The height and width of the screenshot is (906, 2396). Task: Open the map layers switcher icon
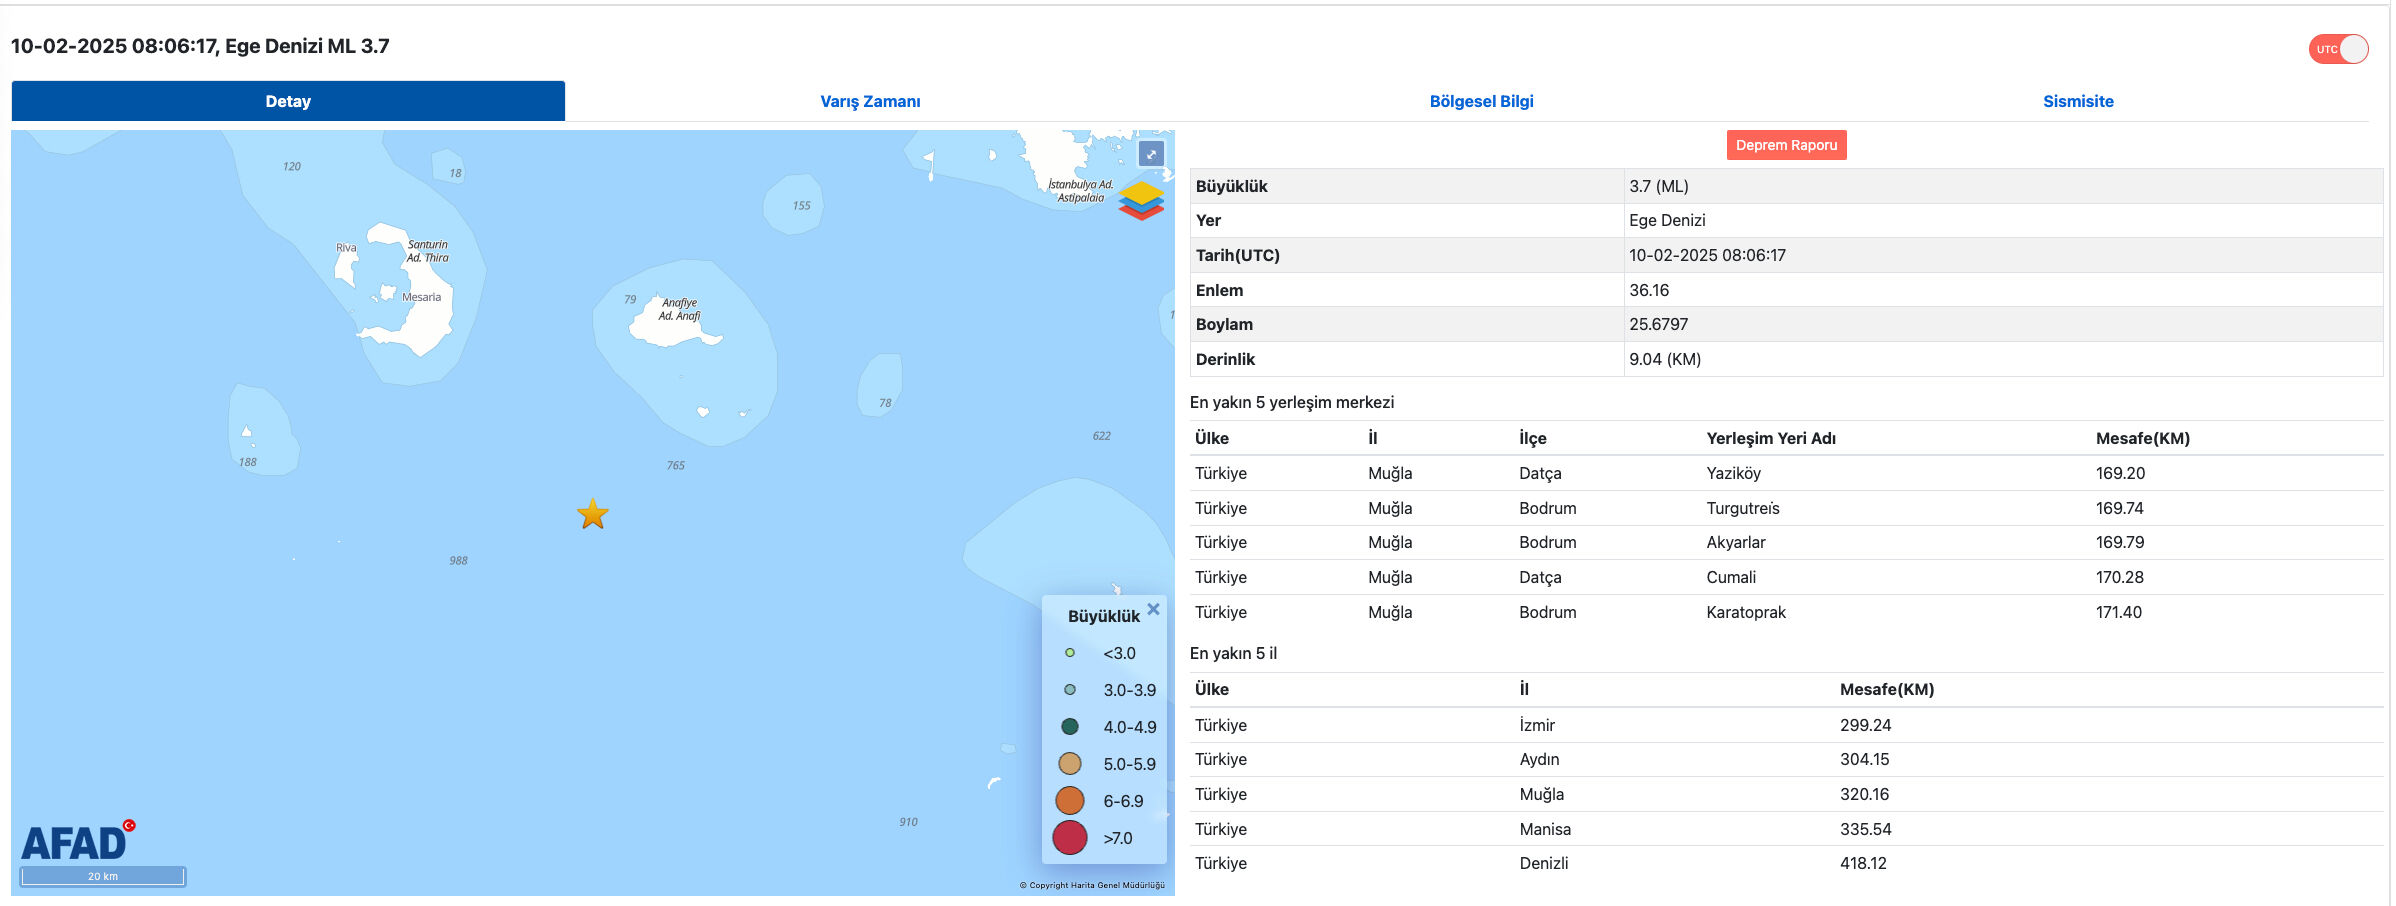(1141, 200)
